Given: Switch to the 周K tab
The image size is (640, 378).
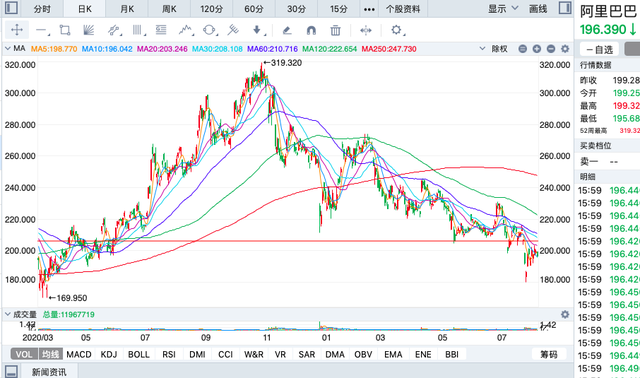Looking at the screenshot, I should (x=169, y=9).
